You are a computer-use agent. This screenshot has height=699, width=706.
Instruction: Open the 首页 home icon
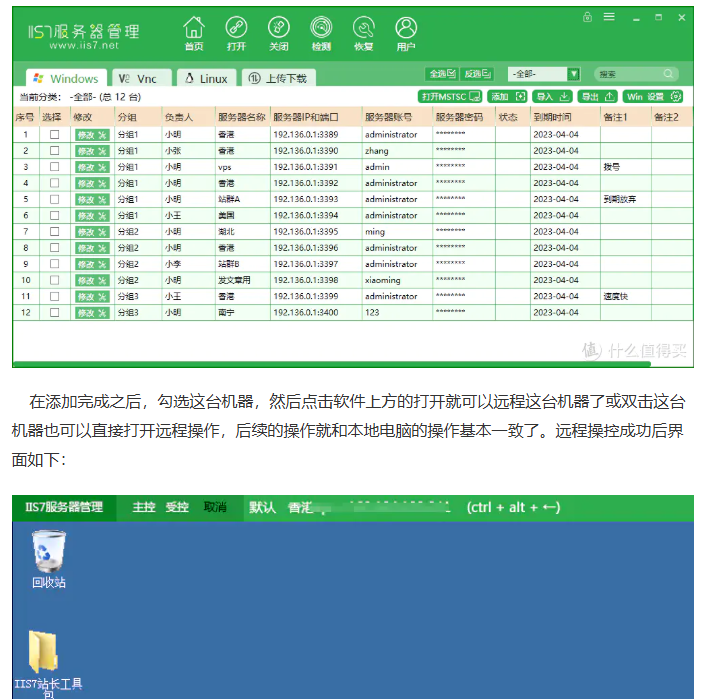pos(194,33)
